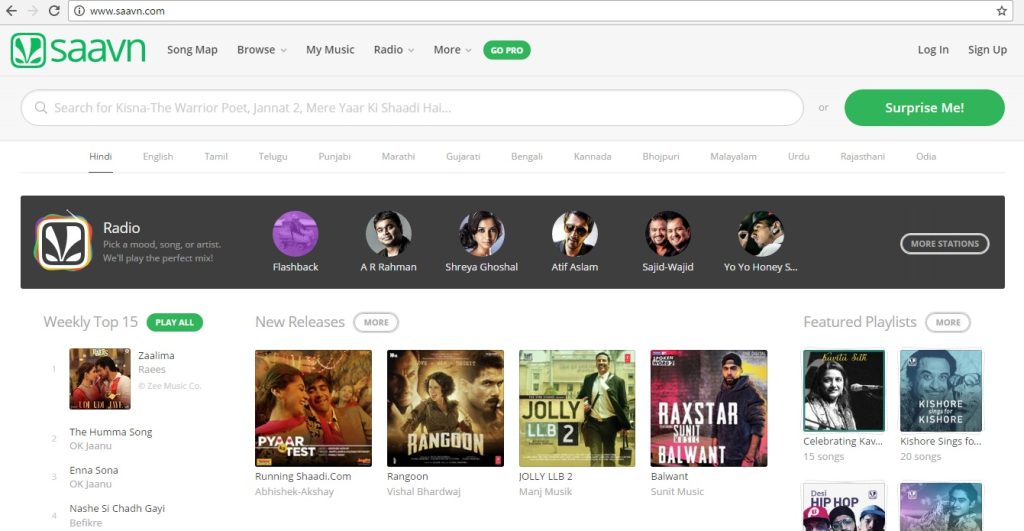Click artist Manj Musik under JOLLY LLB 2
This screenshot has width=1024, height=531.
click(x=545, y=492)
